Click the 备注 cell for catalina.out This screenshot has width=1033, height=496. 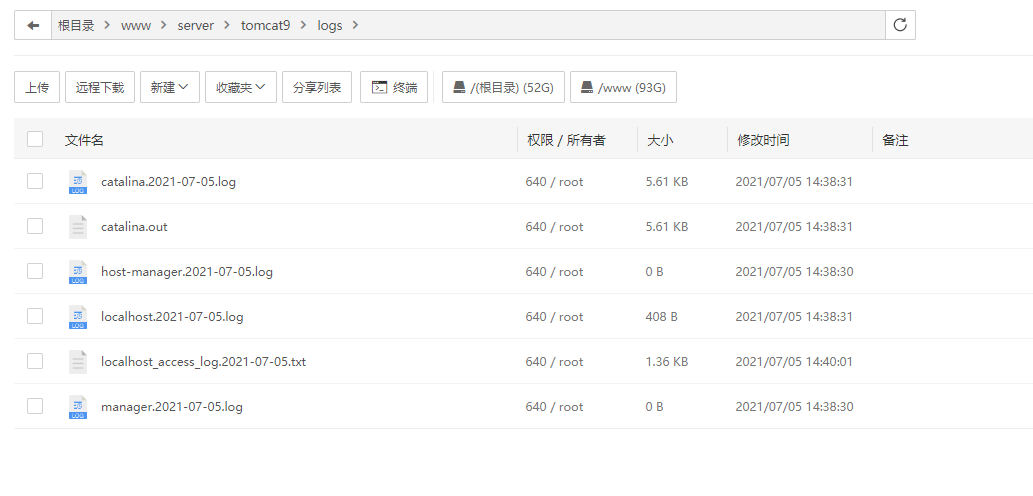[x=953, y=227]
